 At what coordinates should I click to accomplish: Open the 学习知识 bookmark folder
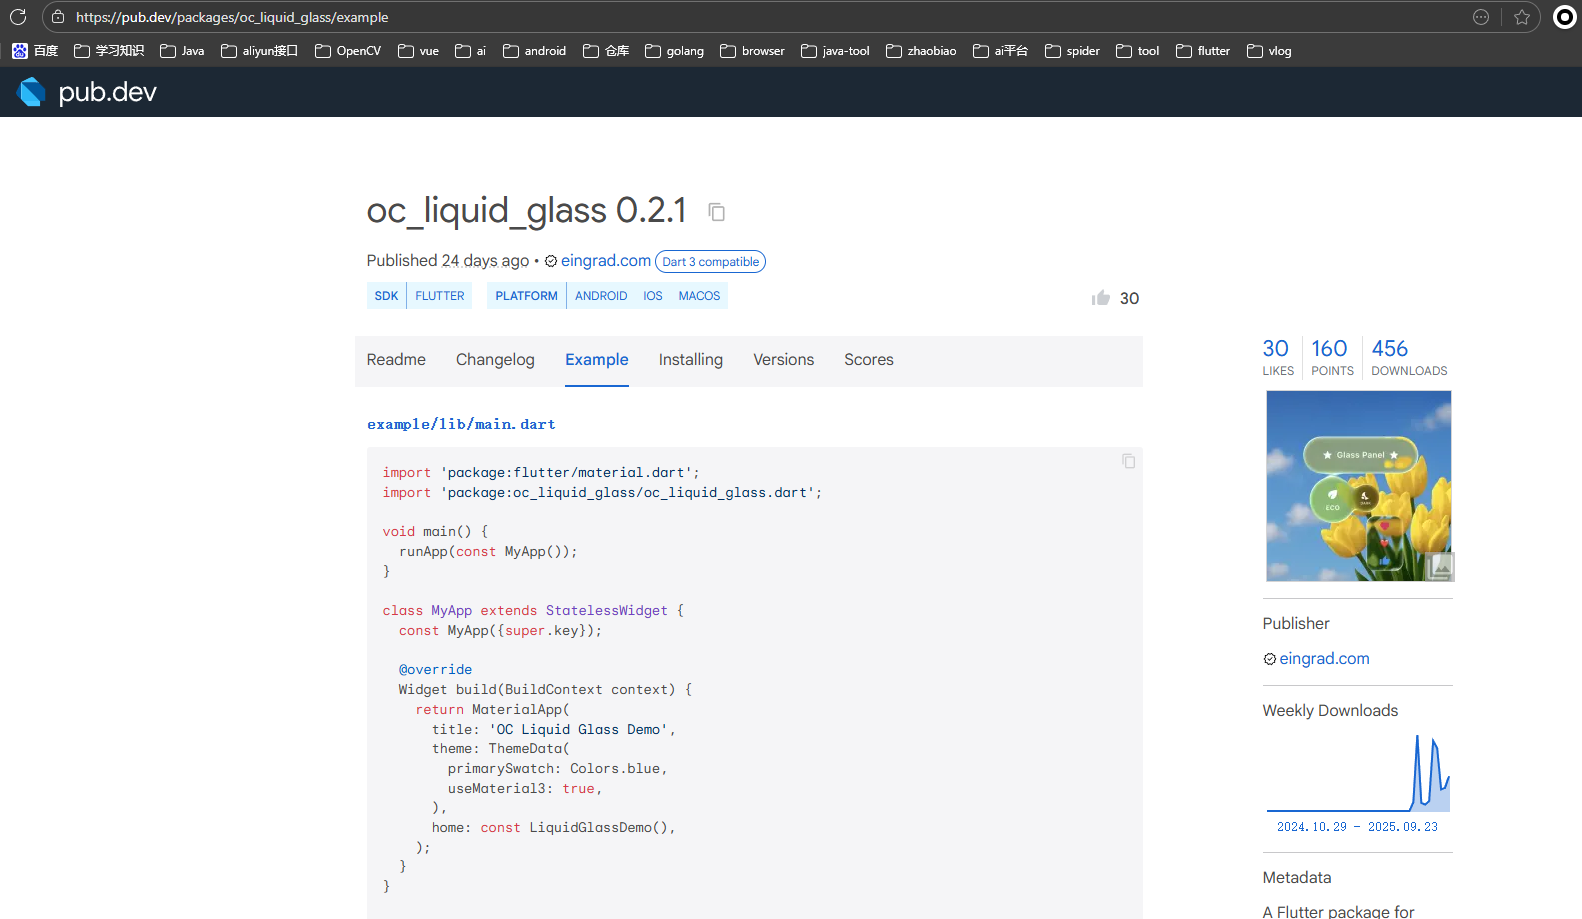[109, 51]
